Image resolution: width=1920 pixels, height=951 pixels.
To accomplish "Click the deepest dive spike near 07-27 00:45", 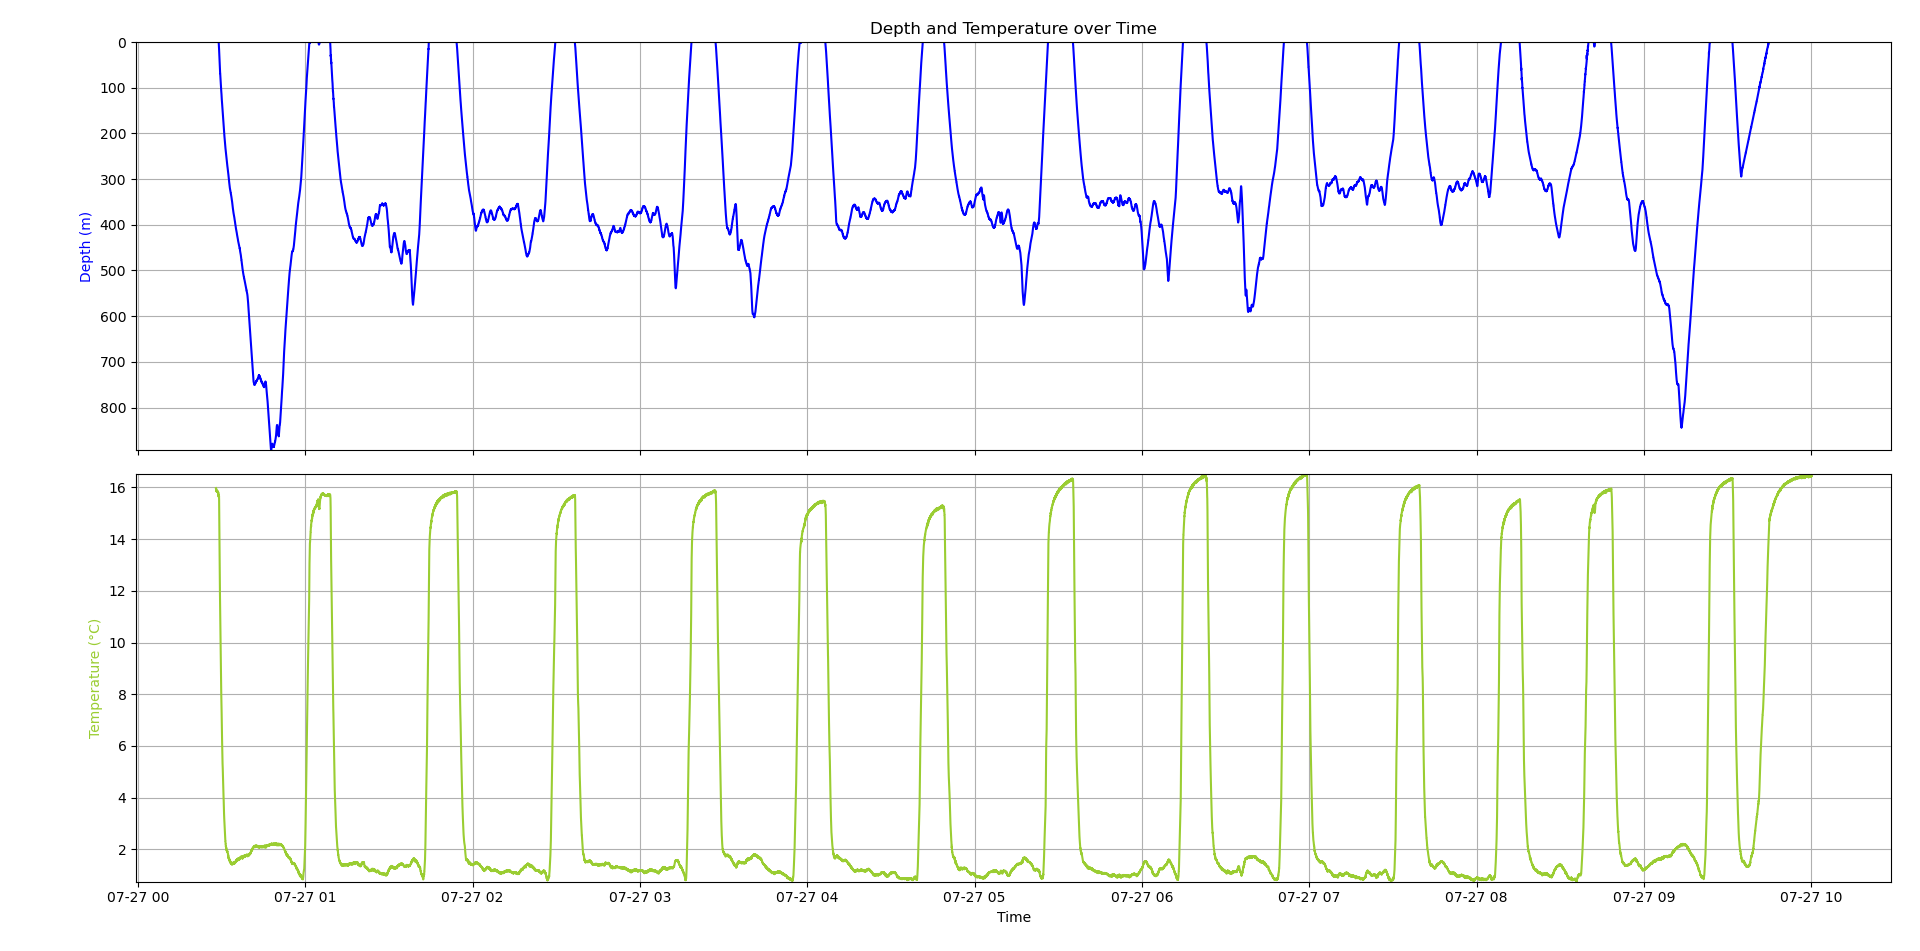I will click(271, 447).
